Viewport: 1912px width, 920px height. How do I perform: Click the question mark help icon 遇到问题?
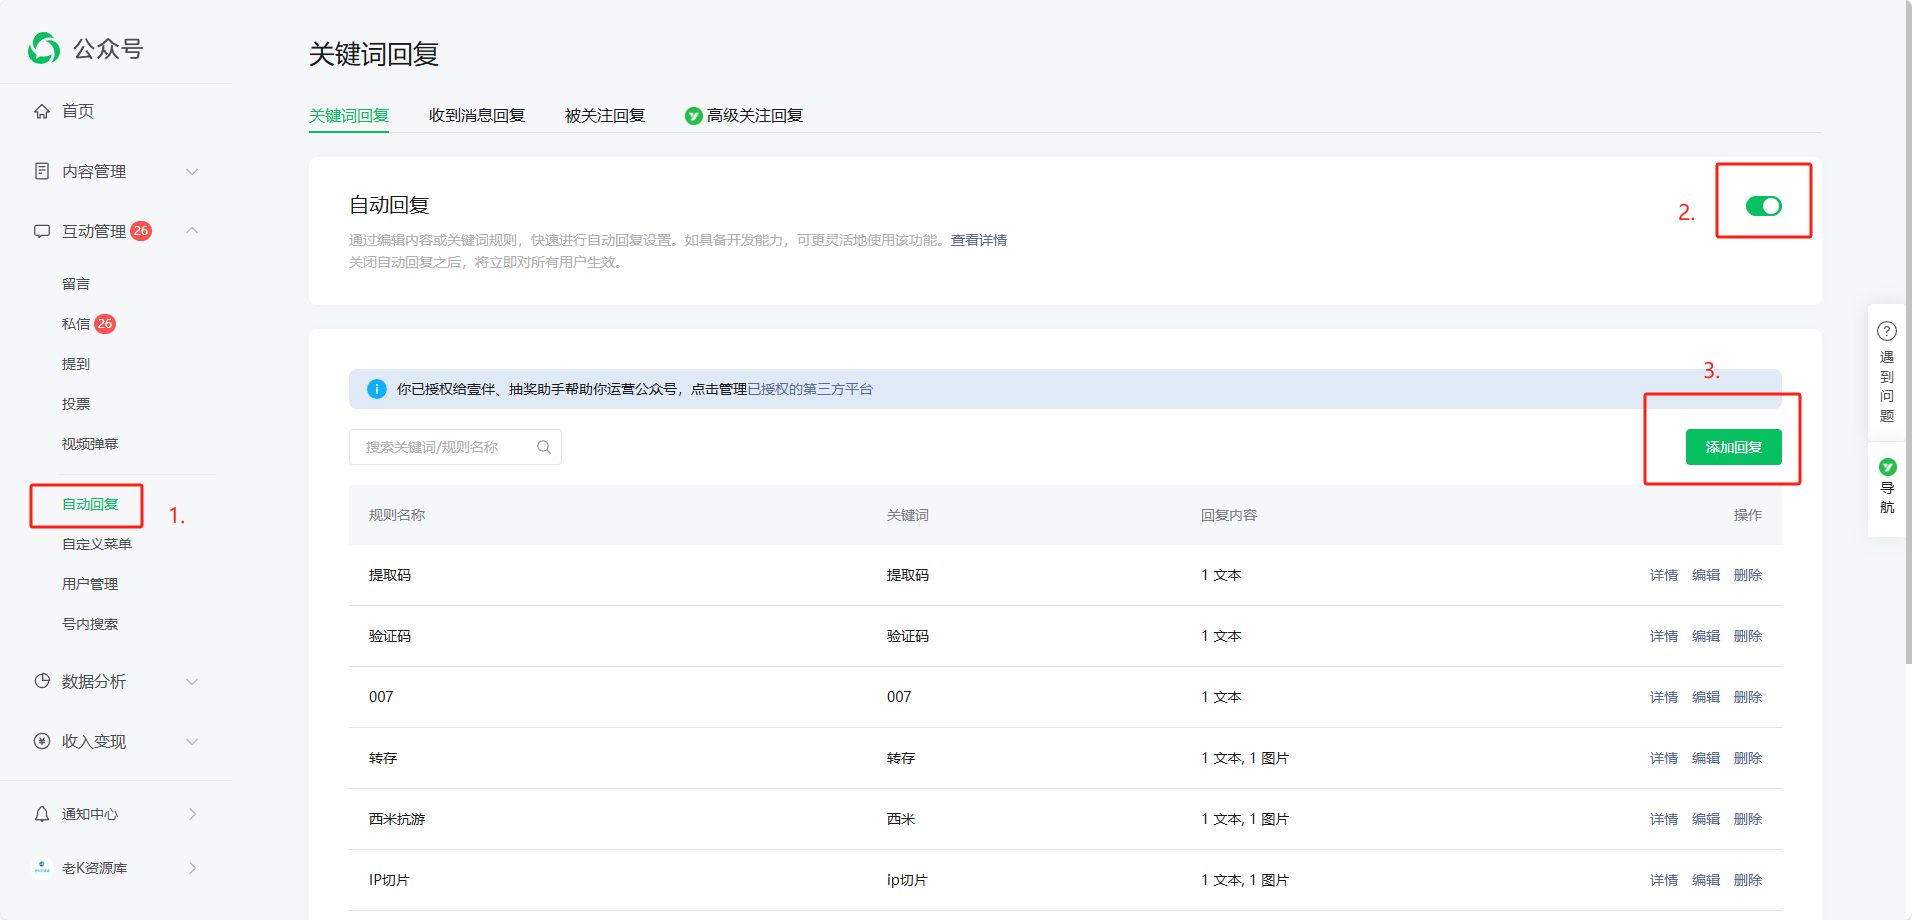(1887, 331)
